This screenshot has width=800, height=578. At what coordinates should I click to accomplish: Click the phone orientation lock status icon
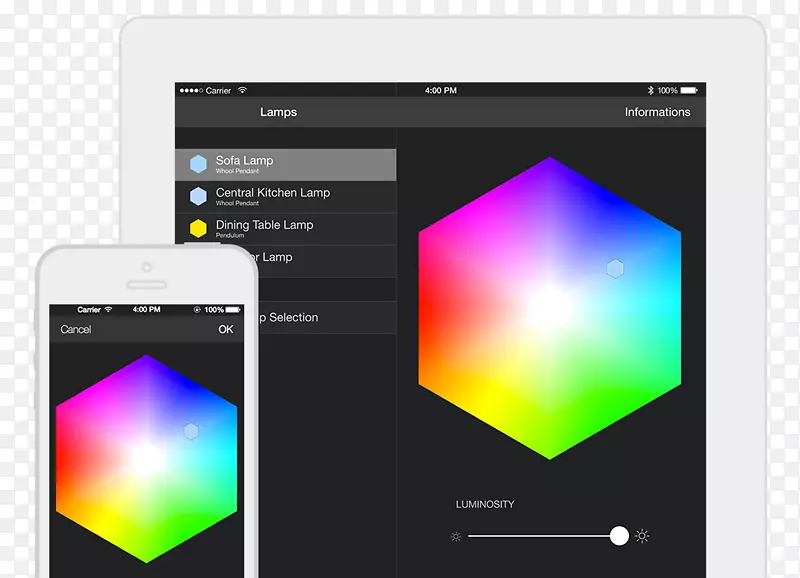(197, 310)
